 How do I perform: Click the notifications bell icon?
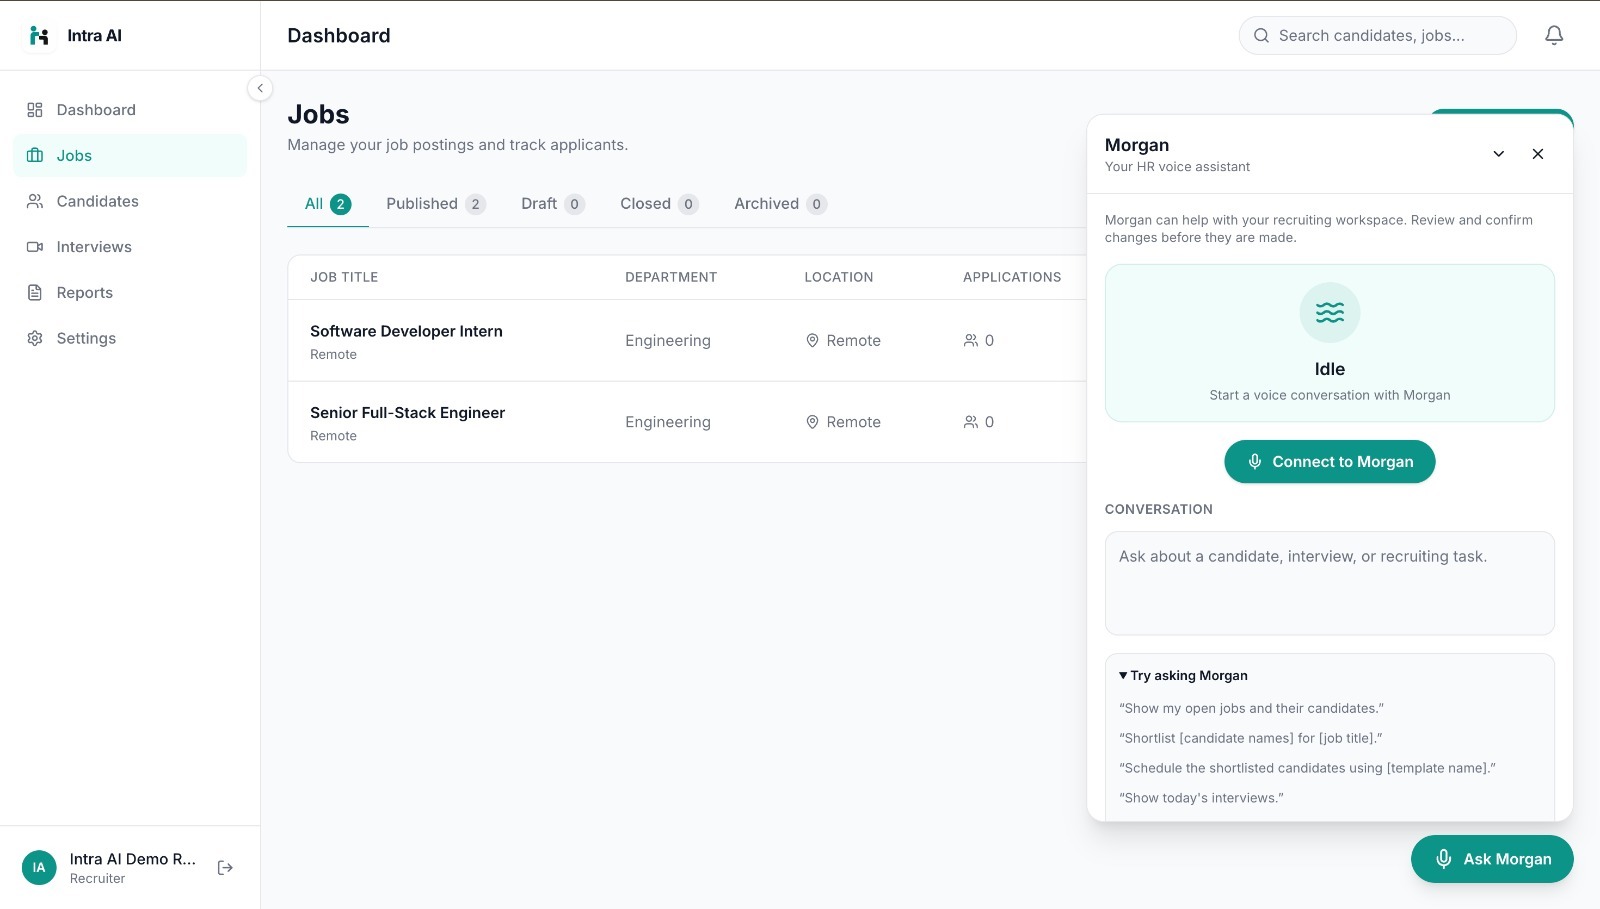[x=1554, y=36]
